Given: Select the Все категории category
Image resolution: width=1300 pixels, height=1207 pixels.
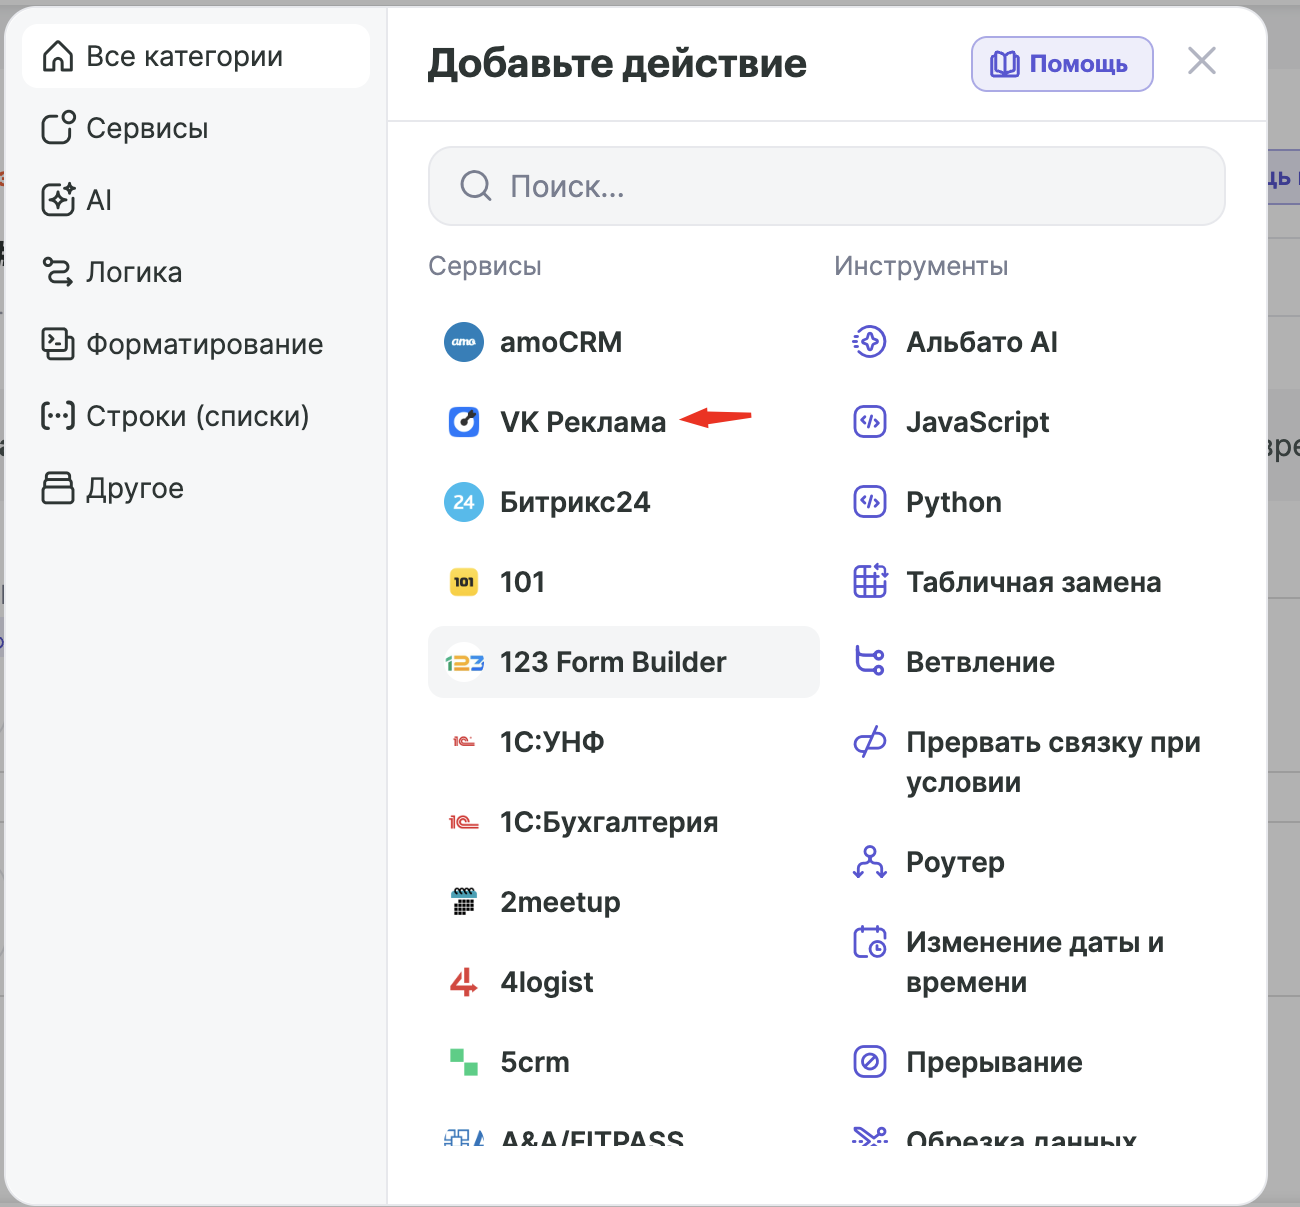Looking at the screenshot, I should pos(196,56).
